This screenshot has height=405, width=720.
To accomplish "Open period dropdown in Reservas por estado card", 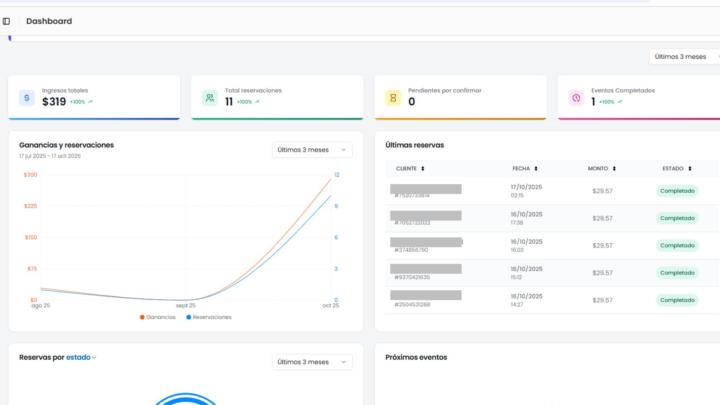I will 312,362.
